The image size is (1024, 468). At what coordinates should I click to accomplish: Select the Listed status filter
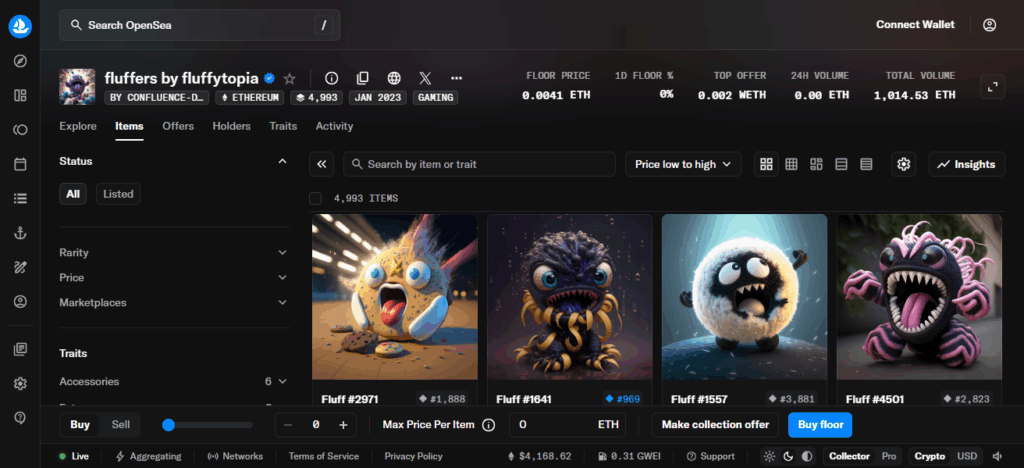(118, 194)
